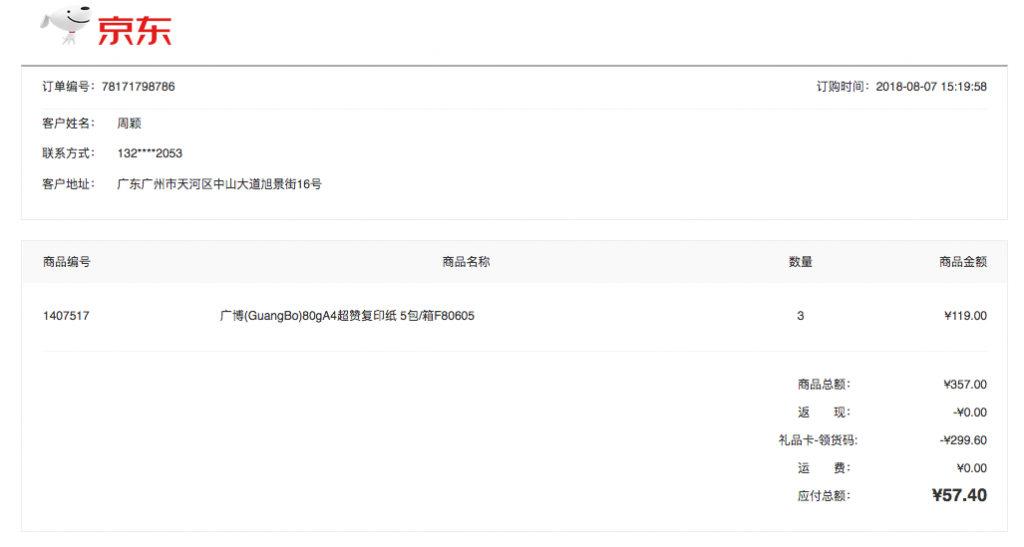
Task: Click the 商品名称 column header
Action: pos(466,262)
